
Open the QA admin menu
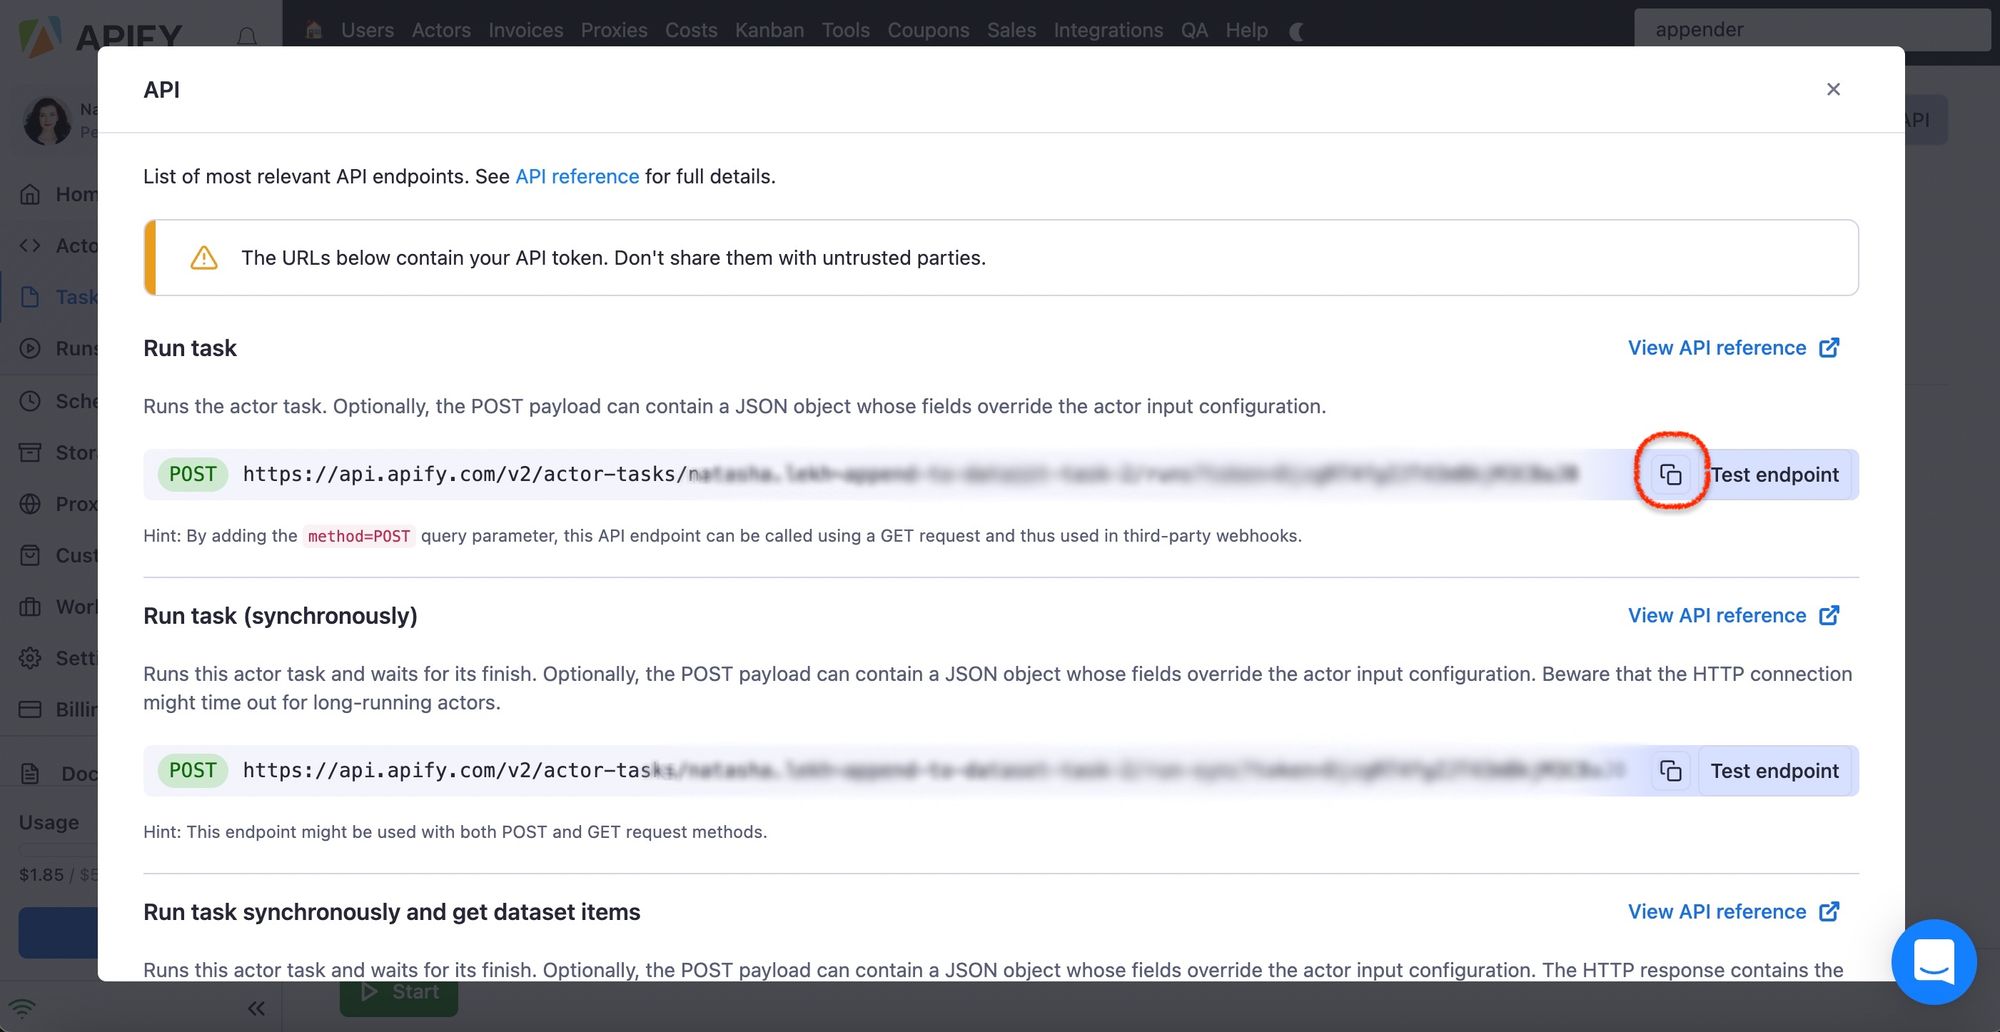pos(1194,30)
